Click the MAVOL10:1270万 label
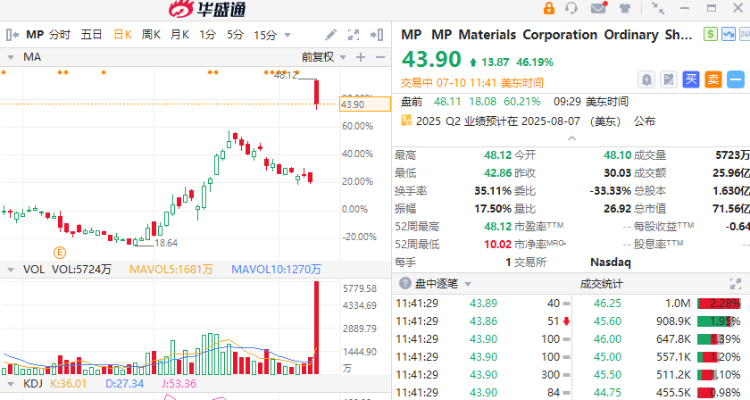The height and width of the screenshot is (400, 750). click(x=276, y=269)
